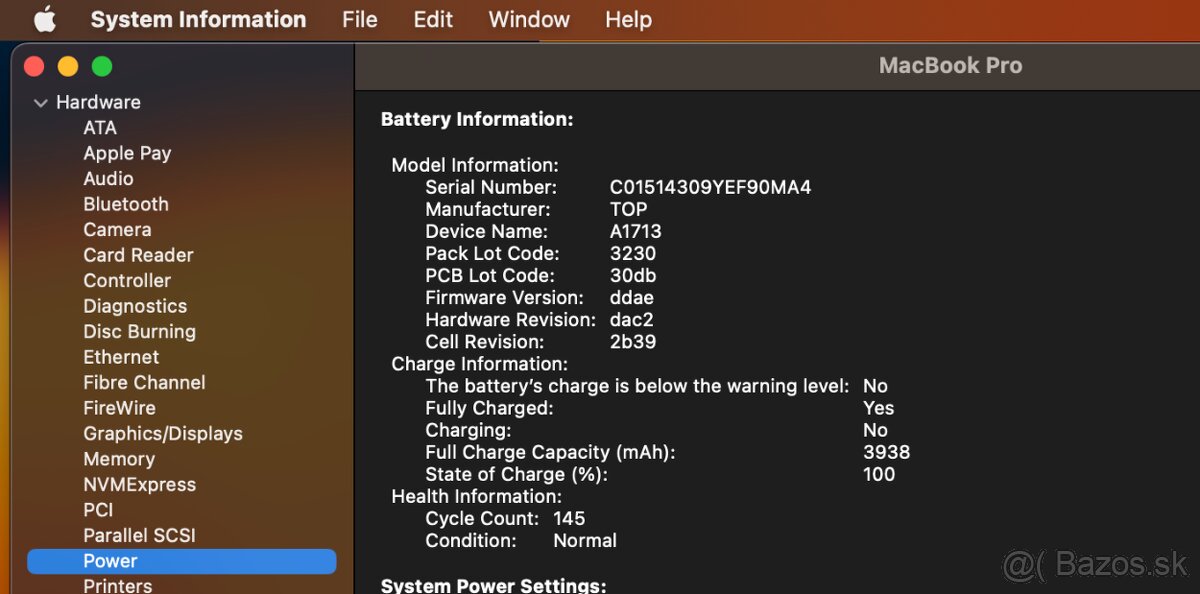View Apple Pay hardware details
The height and width of the screenshot is (594, 1200).
(x=127, y=153)
